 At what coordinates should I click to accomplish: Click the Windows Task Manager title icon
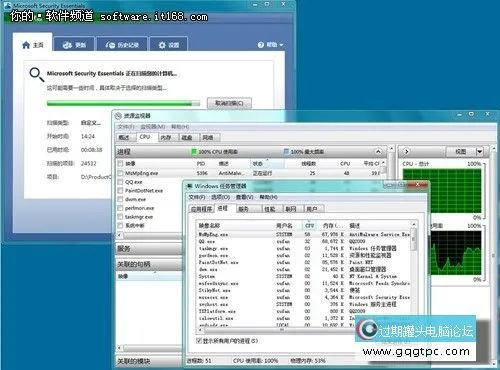coord(190,186)
